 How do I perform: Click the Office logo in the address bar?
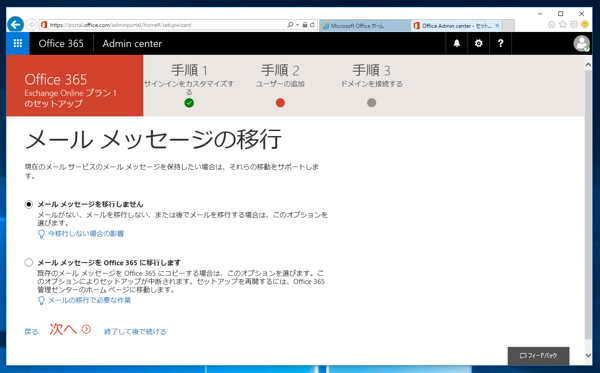coord(44,25)
